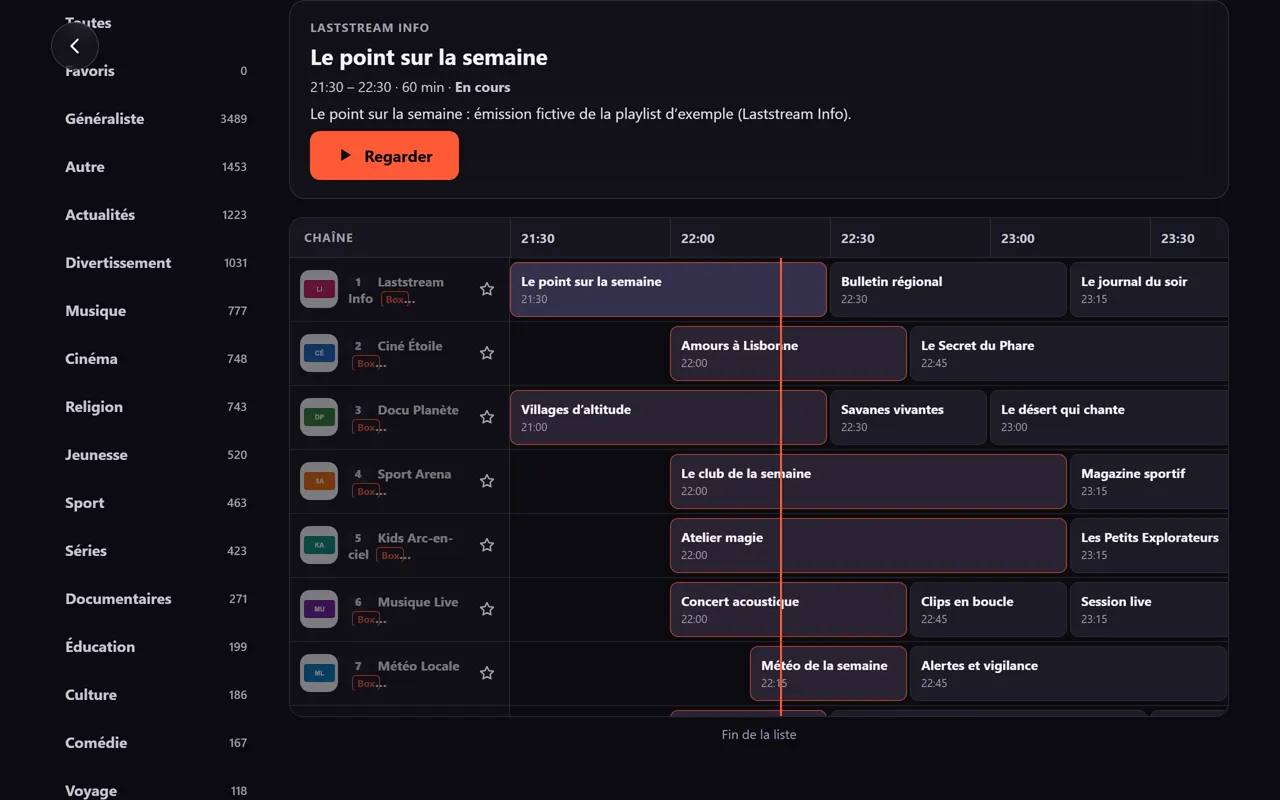
Task: Favorite the Kids Arc-en-ciel channel star
Action: (487, 545)
